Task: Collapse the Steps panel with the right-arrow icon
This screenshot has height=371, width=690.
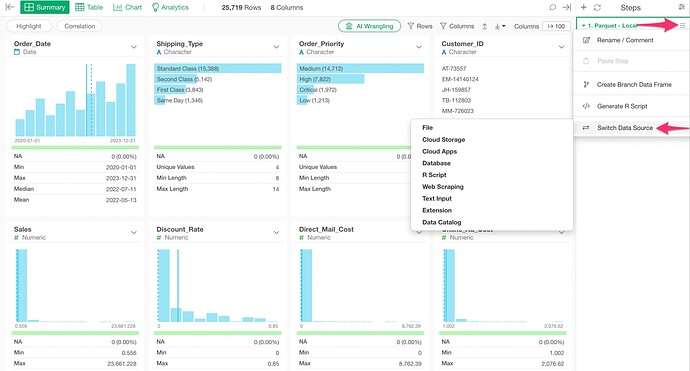Action: [x=567, y=7]
